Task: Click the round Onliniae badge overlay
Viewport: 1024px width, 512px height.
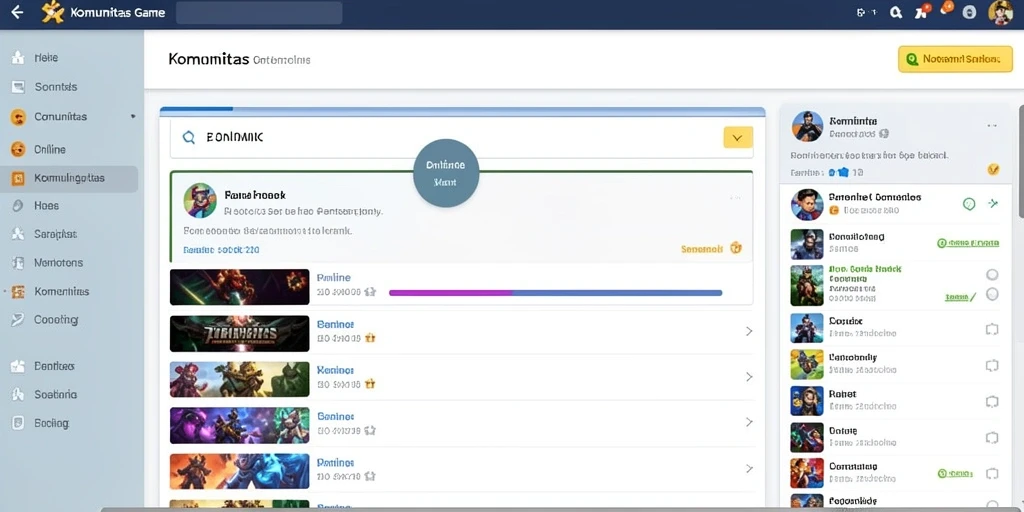Action: pyautogui.click(x=447, y=173)
